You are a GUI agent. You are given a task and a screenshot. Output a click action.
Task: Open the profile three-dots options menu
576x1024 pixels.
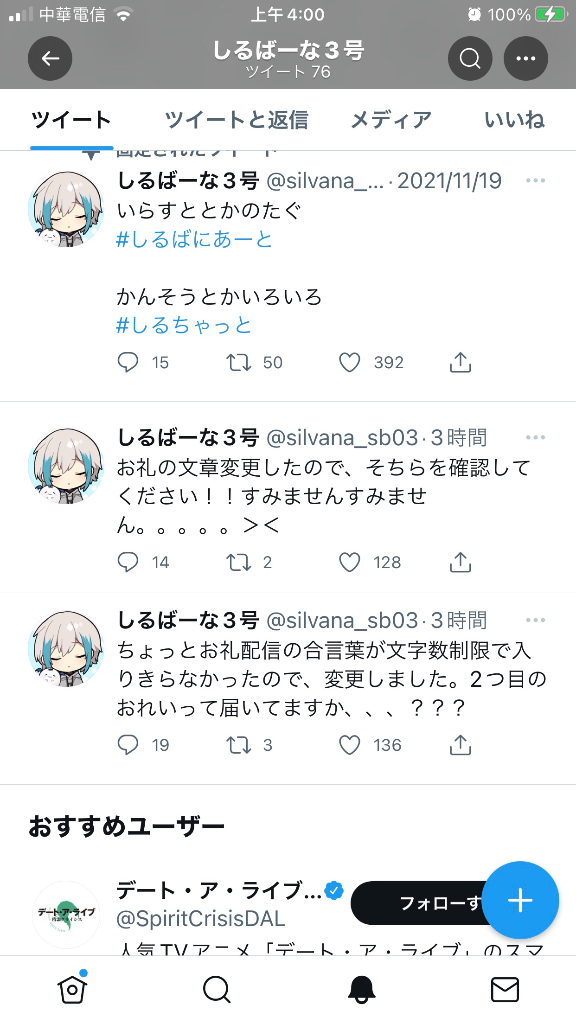tap(526, 59)
